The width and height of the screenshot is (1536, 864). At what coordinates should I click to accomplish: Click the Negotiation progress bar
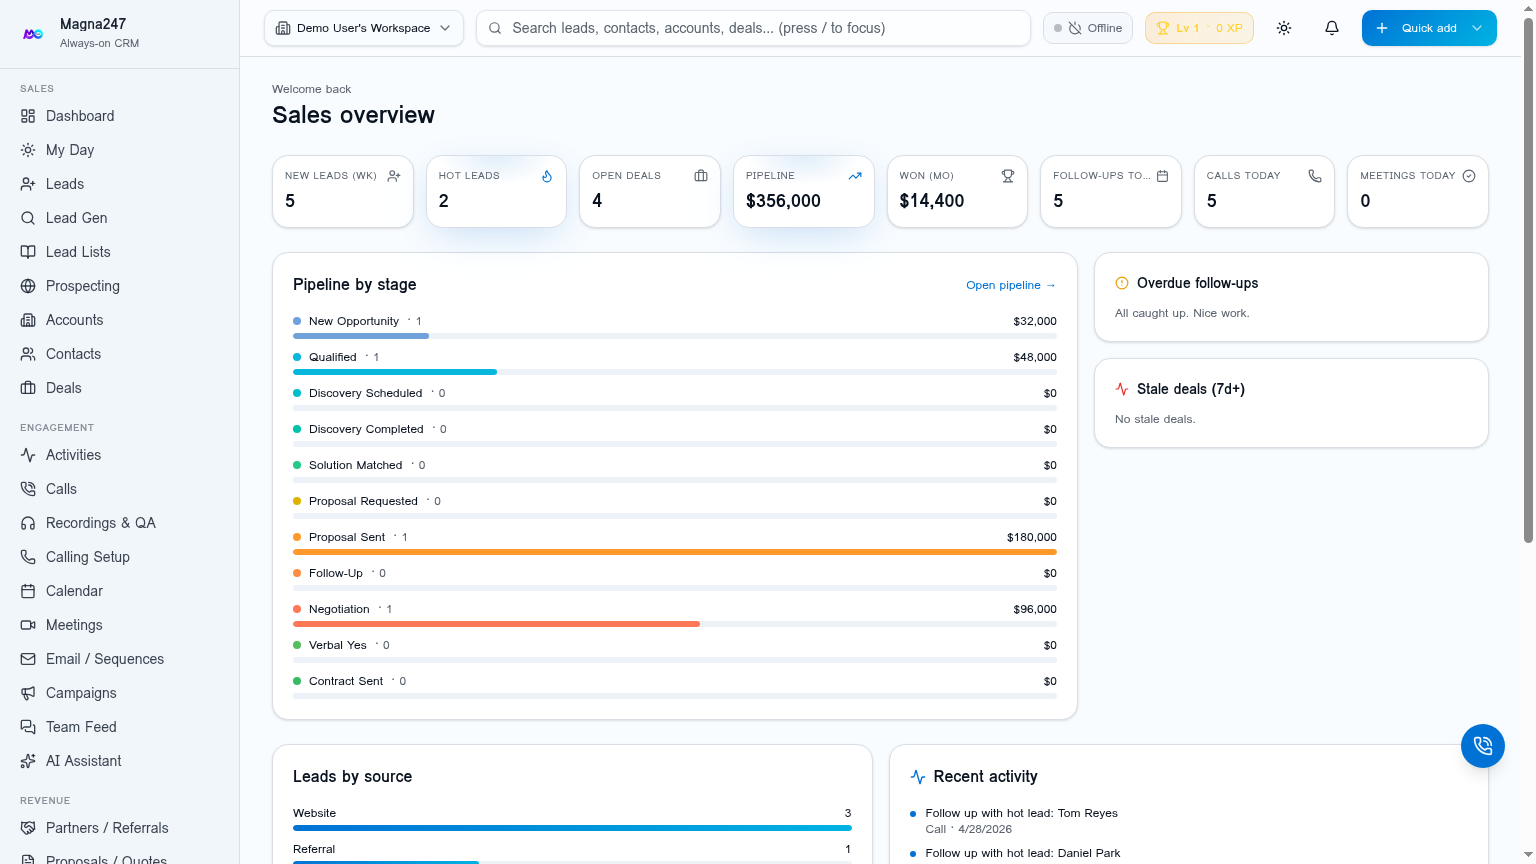(496, 624)
